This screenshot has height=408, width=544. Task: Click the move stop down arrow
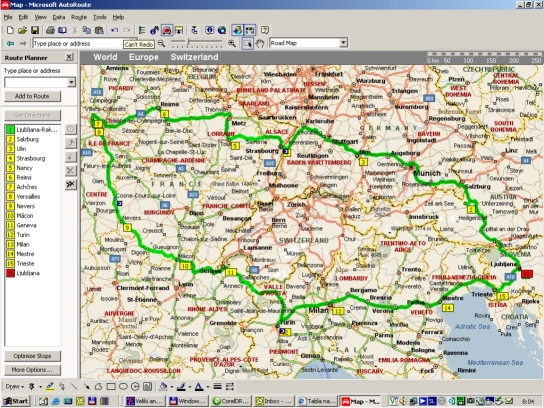70,157
